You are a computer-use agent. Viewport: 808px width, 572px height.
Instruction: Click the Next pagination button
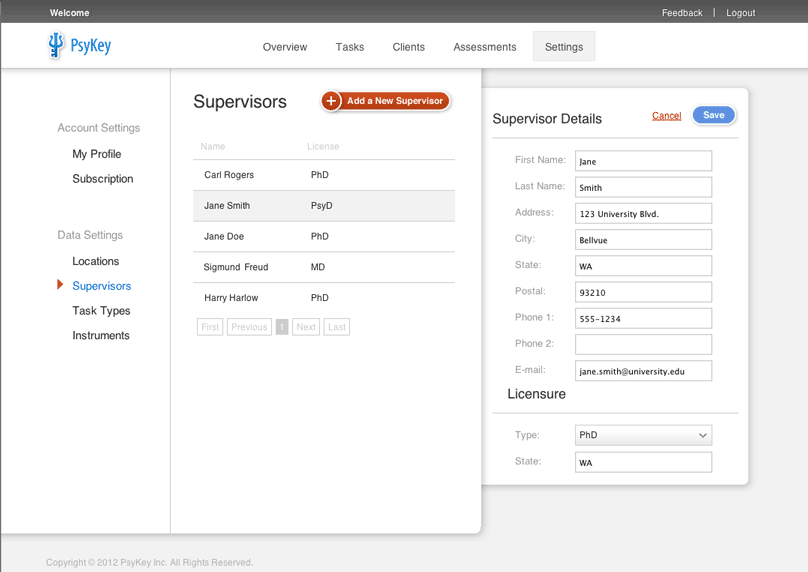pos(306,327)
